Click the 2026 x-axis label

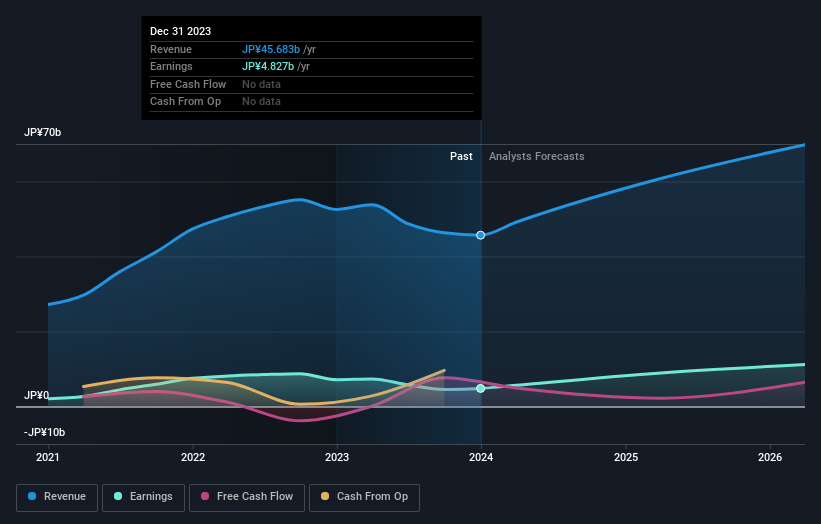[770, 458]
